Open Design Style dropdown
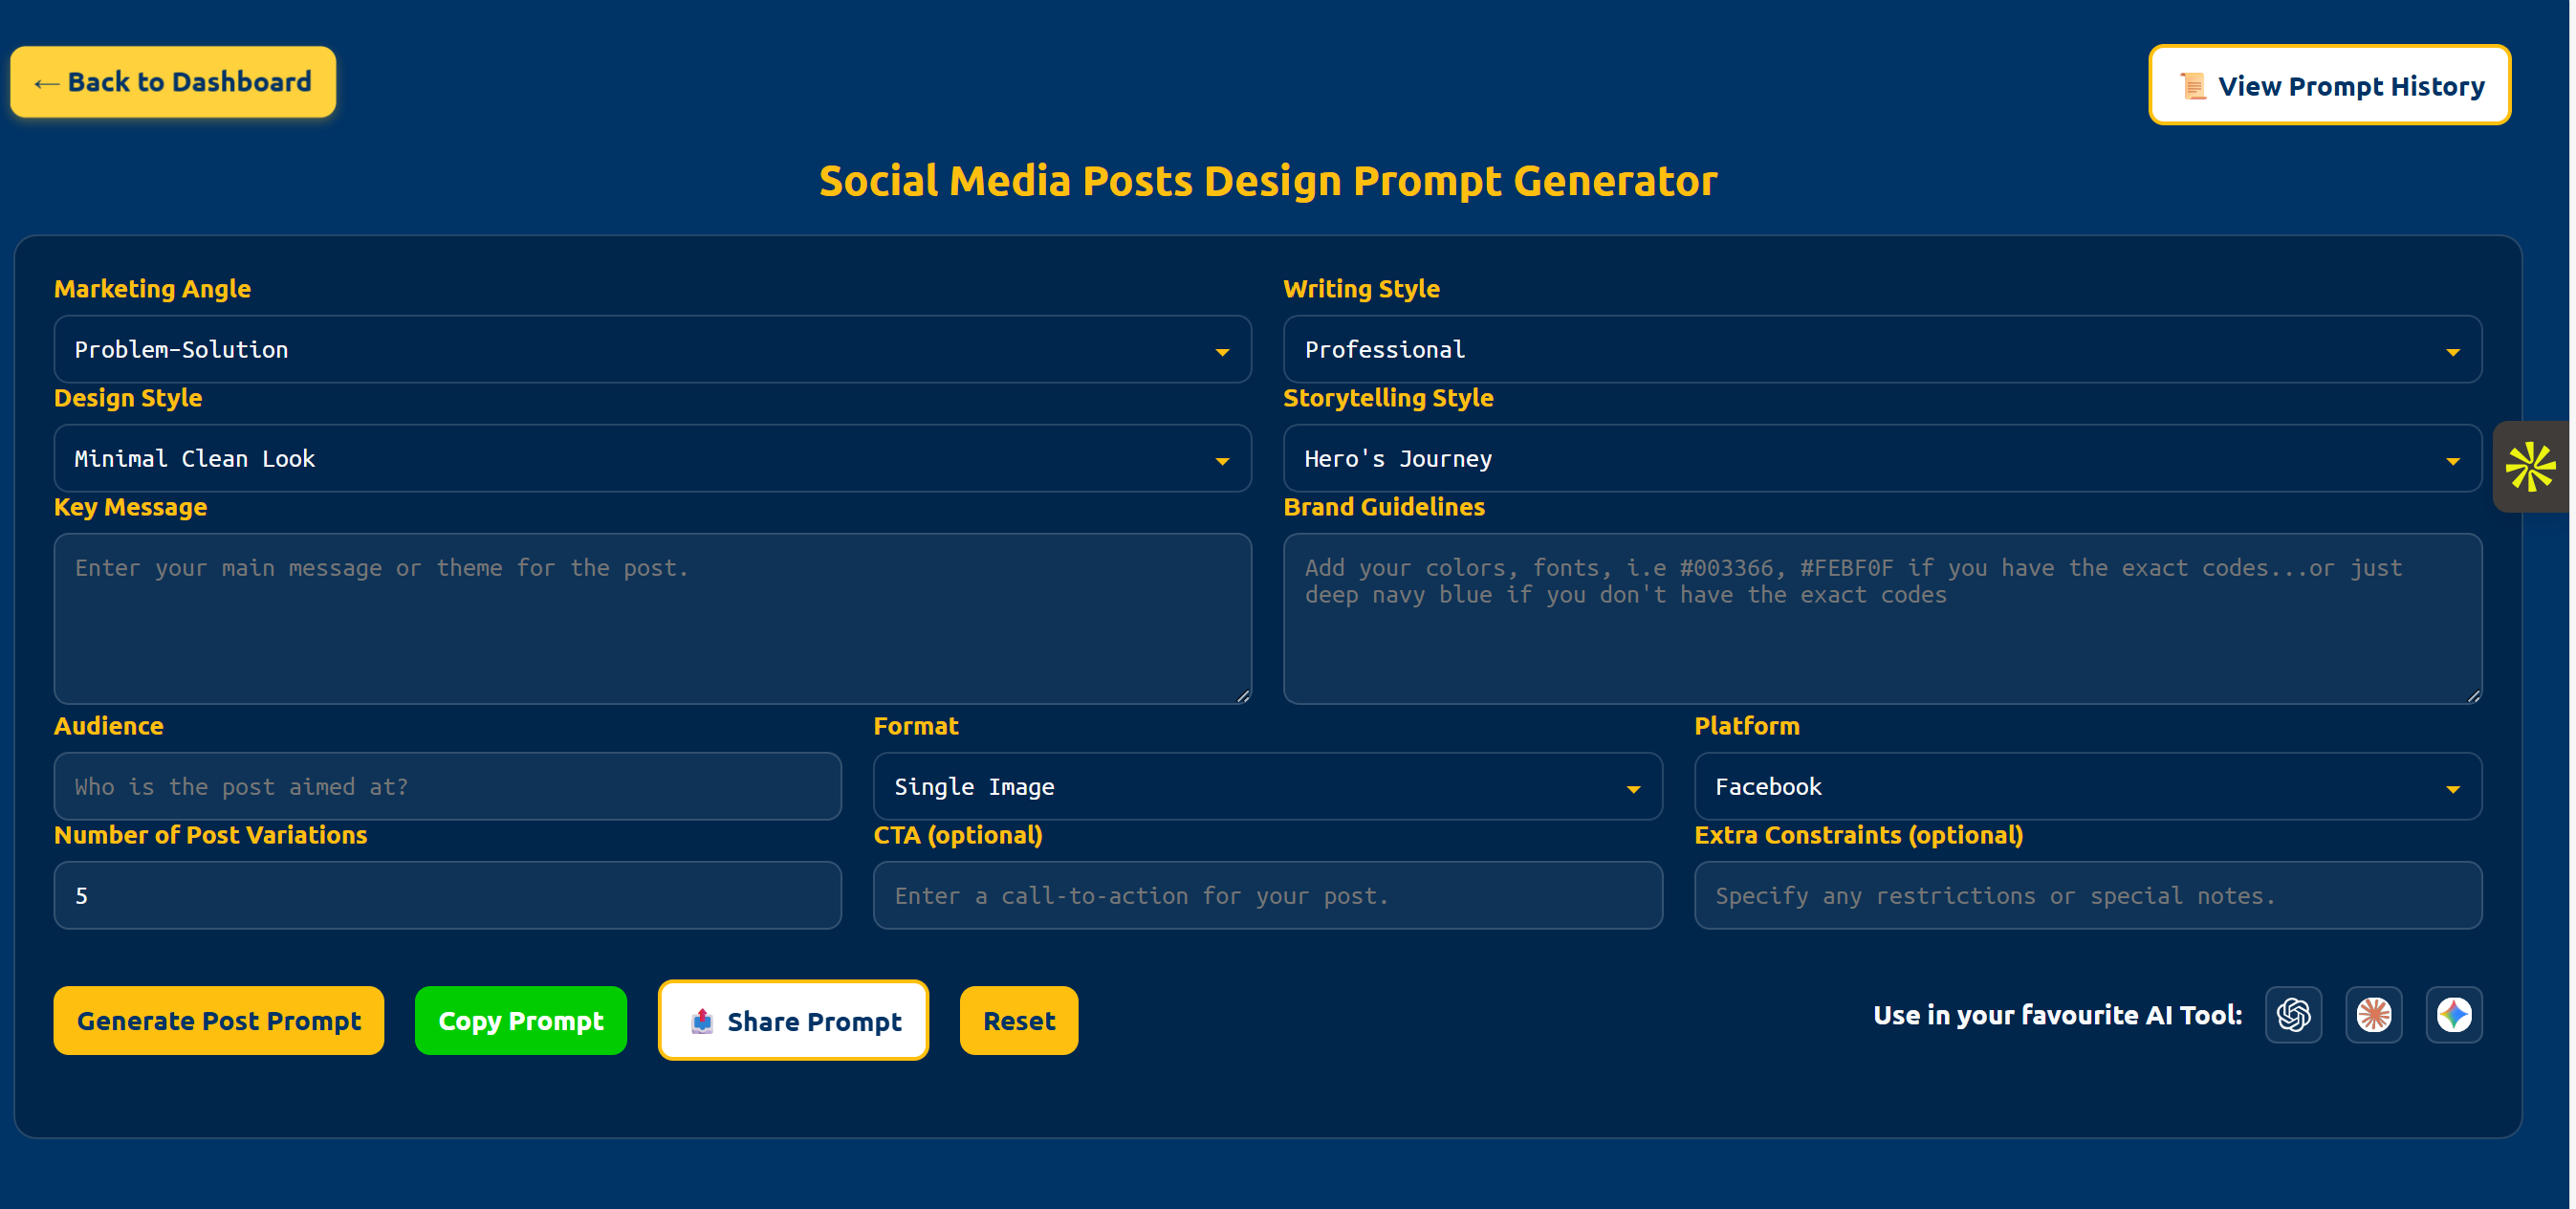2576x1209 pixels. click(x=652, y=459)
